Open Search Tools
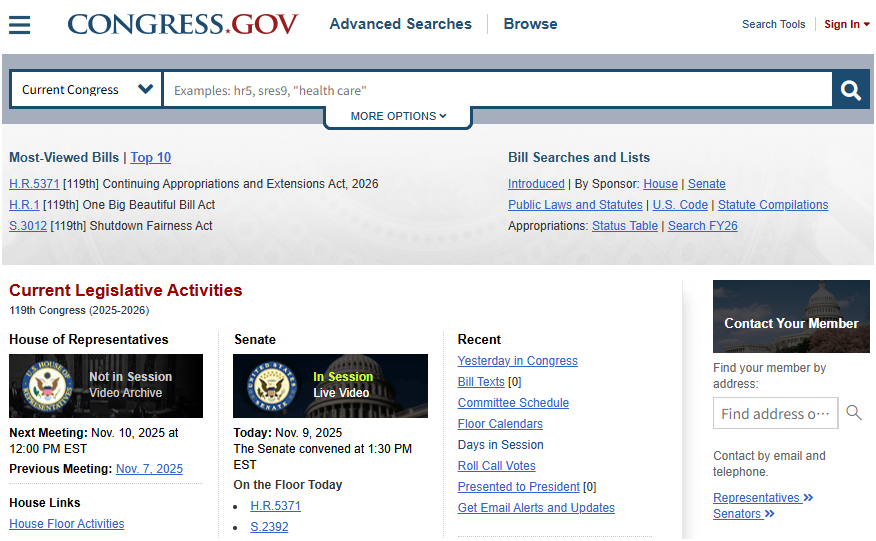 coord(773,25)
